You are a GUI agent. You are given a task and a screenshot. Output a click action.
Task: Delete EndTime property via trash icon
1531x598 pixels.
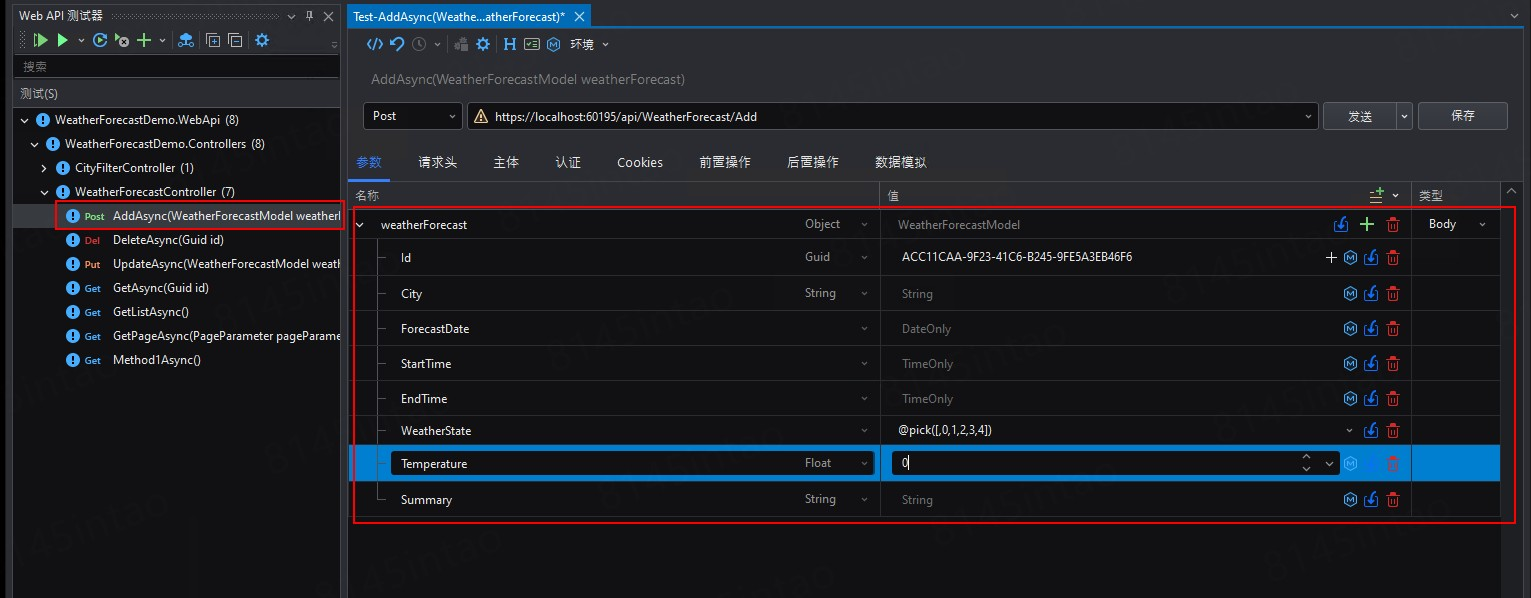[1393, 399]
